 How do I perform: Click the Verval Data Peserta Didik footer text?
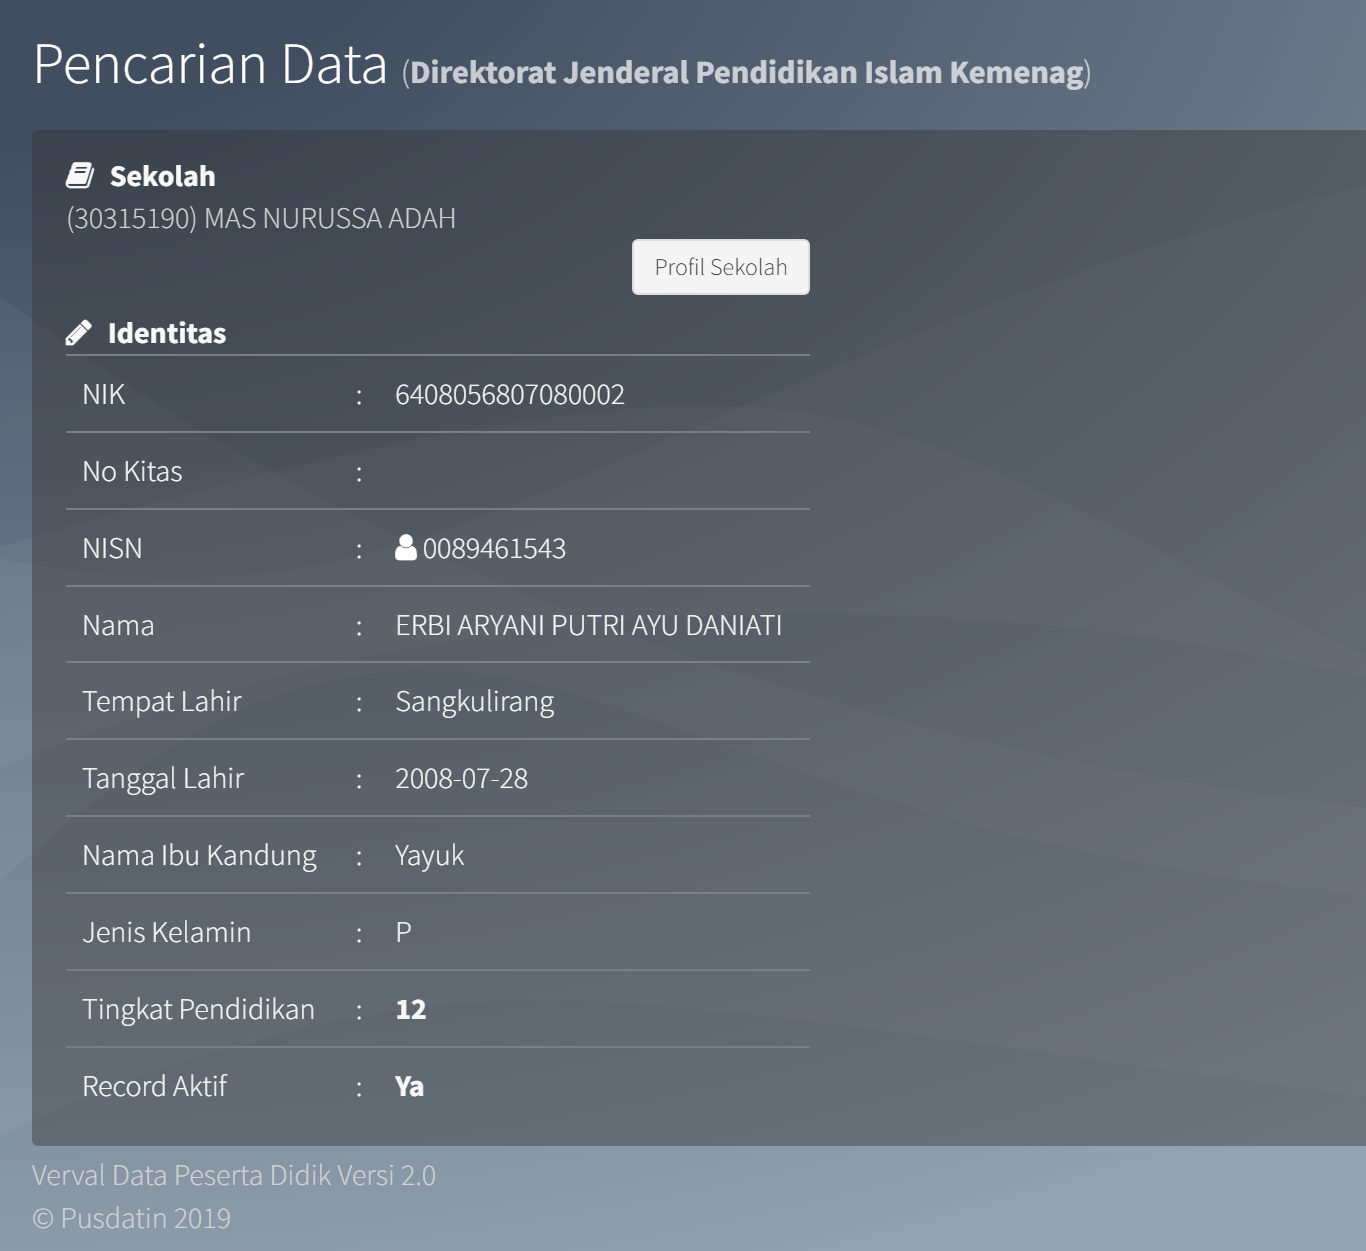pos(233,1175)
